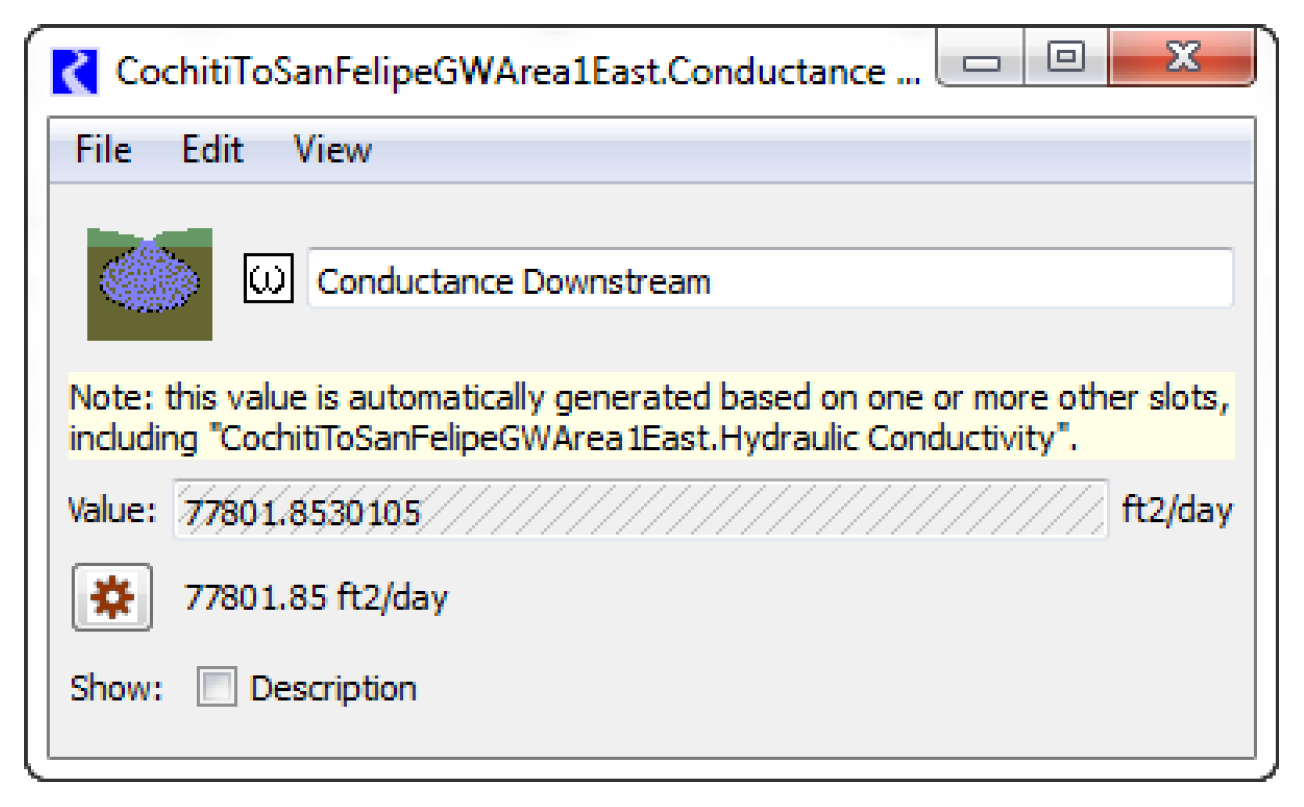
Task: Close the slot window with X
Action: coord(1181,60)
